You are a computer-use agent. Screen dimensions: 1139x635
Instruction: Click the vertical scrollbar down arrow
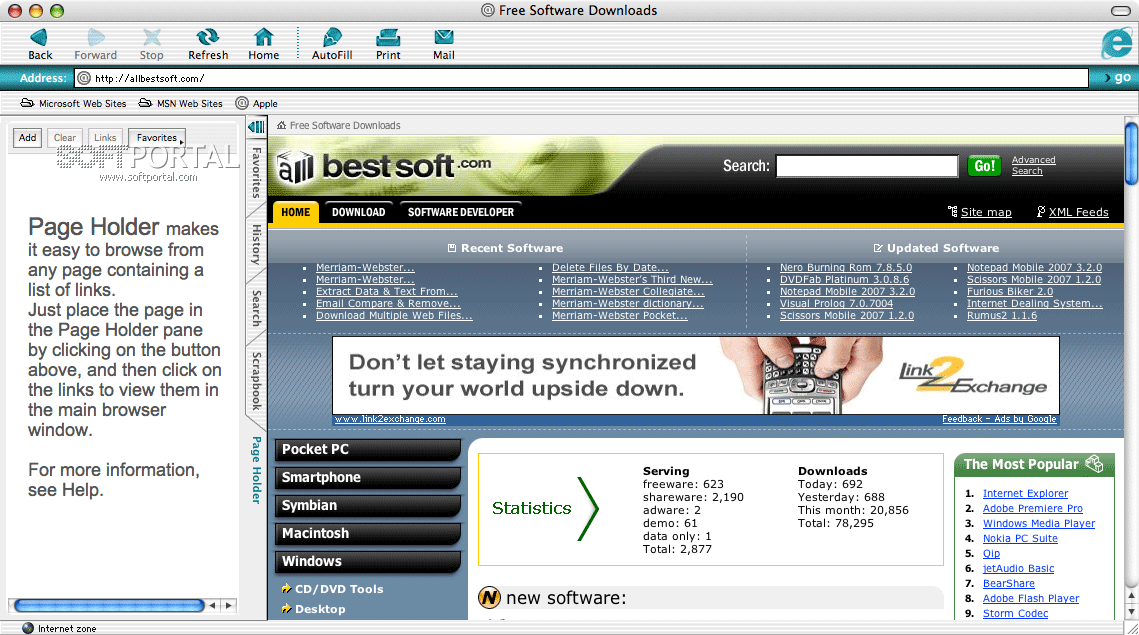coord(1131,612)
